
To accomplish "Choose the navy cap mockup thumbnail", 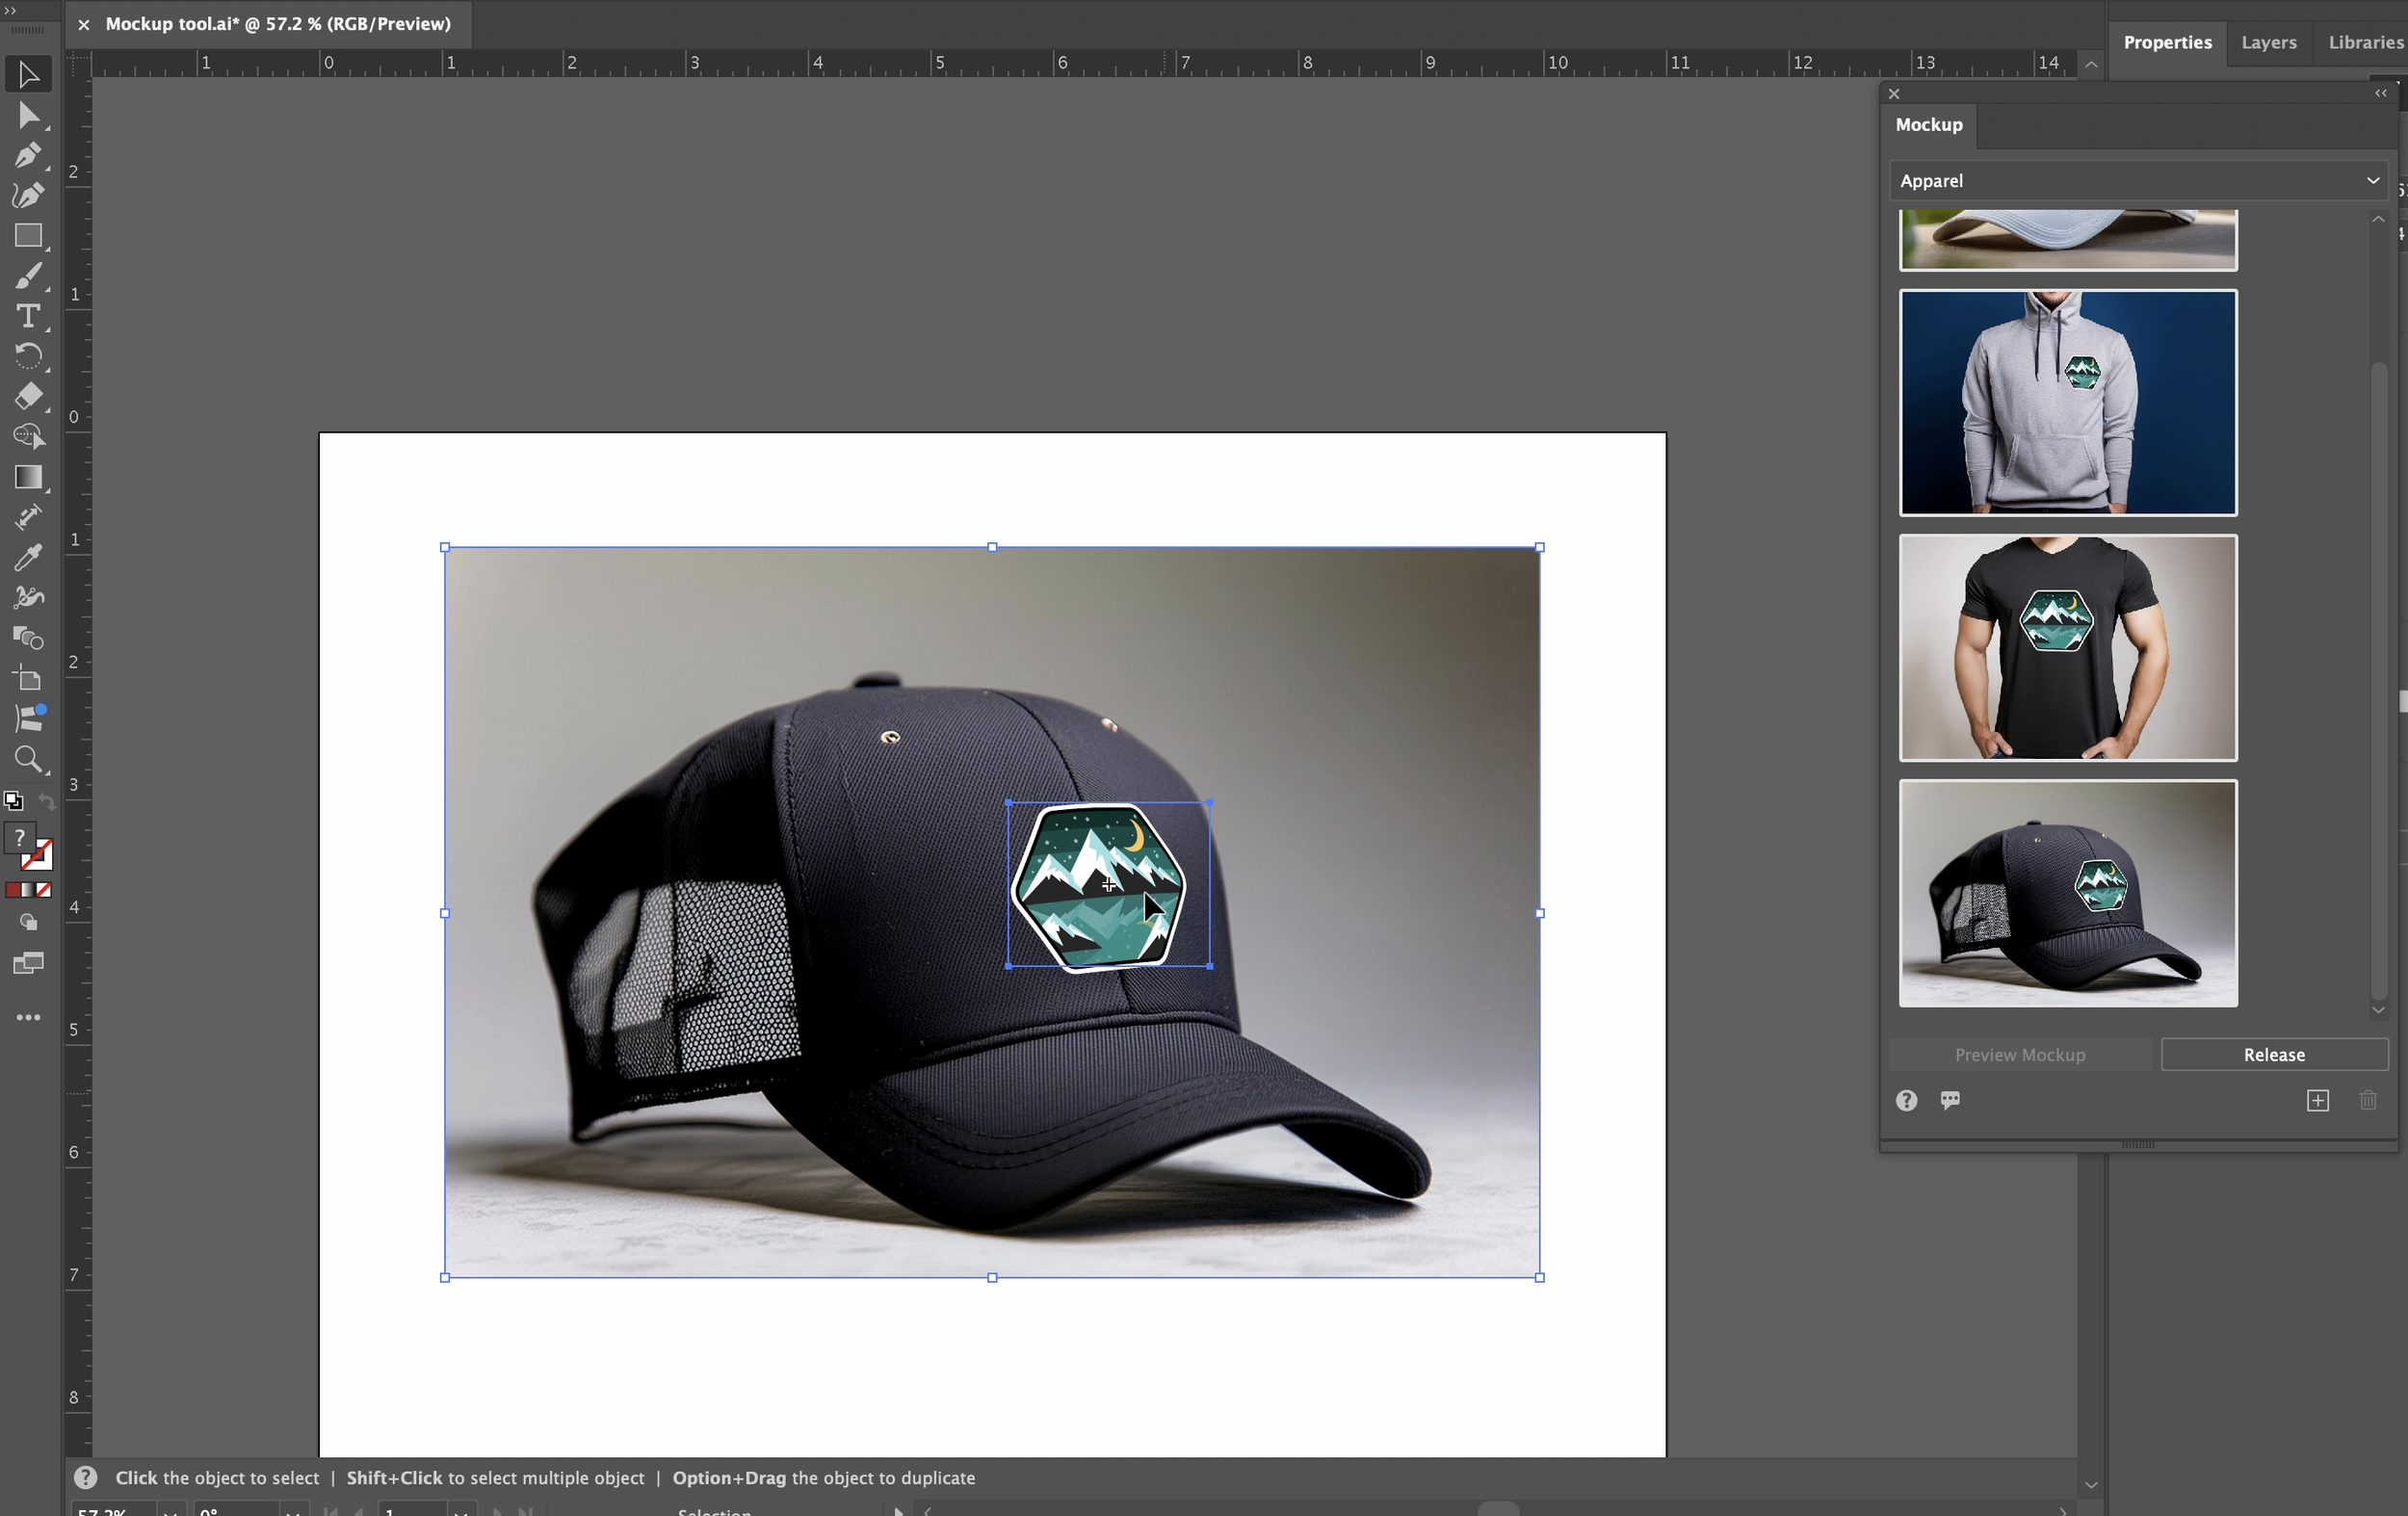I will (x=2068, y=893).
